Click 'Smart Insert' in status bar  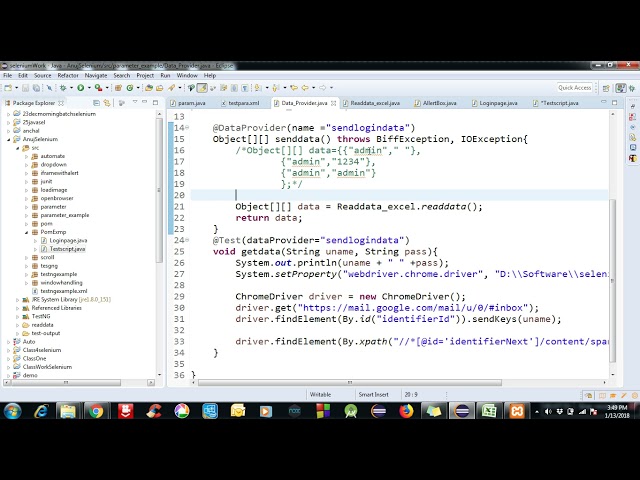pos(373,395)
